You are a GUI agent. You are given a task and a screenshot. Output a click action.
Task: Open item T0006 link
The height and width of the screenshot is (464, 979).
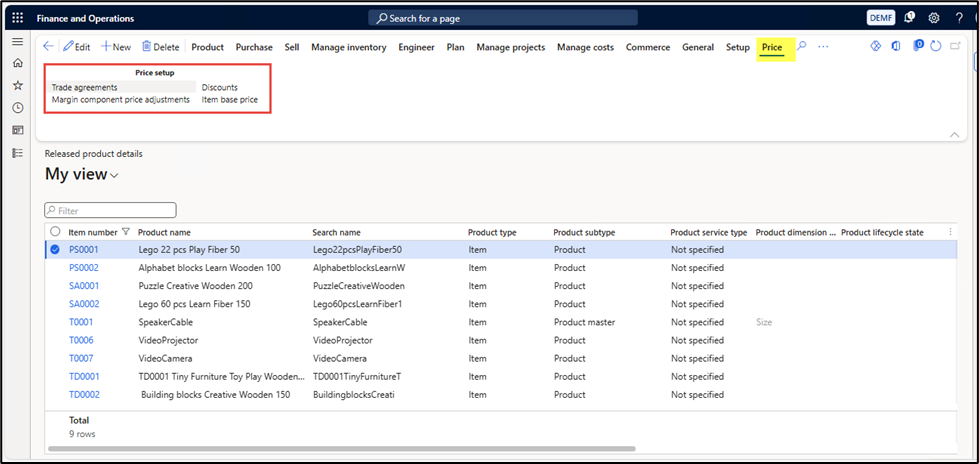[x=81, y=340]
